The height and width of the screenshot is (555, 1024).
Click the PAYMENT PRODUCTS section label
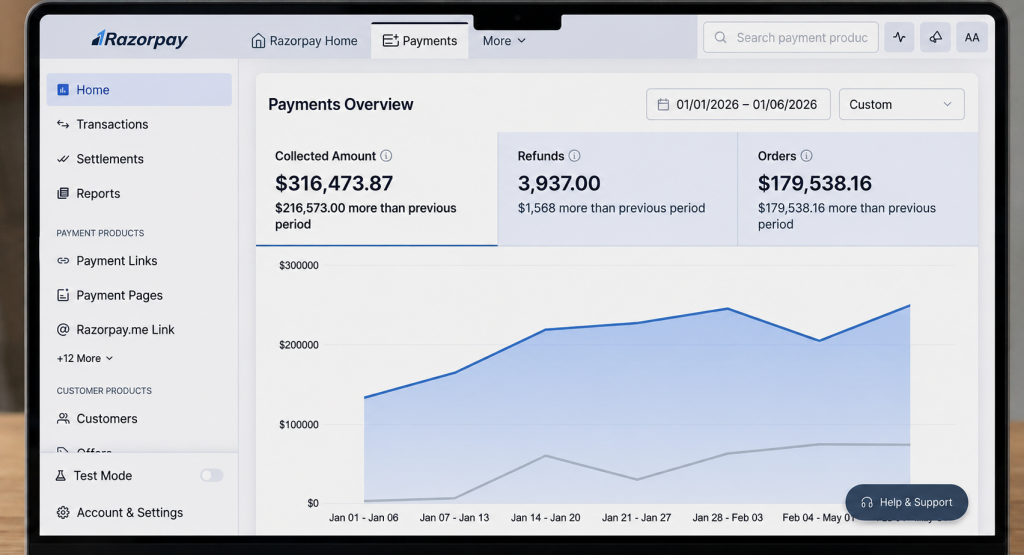click(x=100, y=233)
